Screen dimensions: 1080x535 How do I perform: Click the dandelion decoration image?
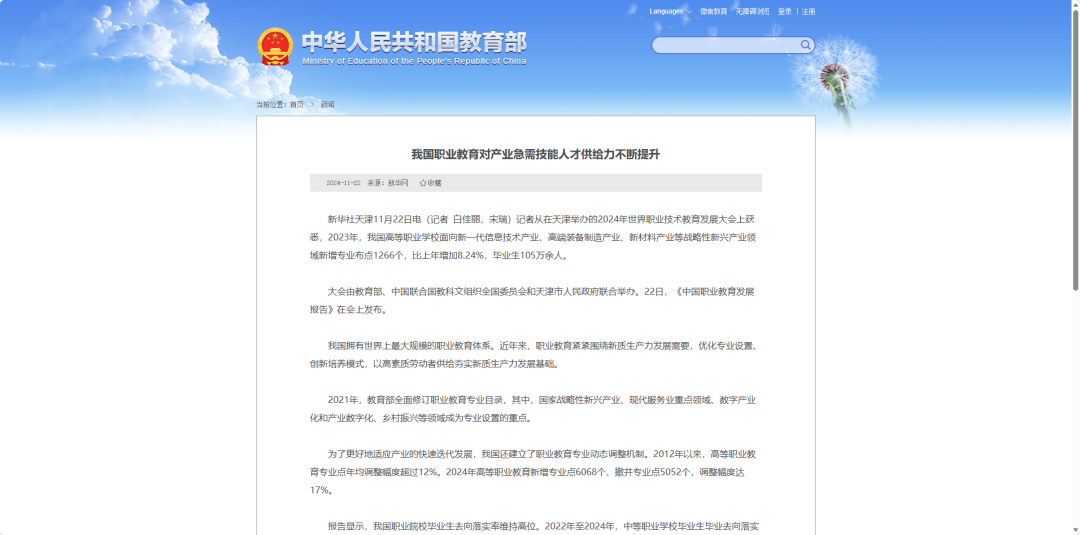(x=835, y=79)
